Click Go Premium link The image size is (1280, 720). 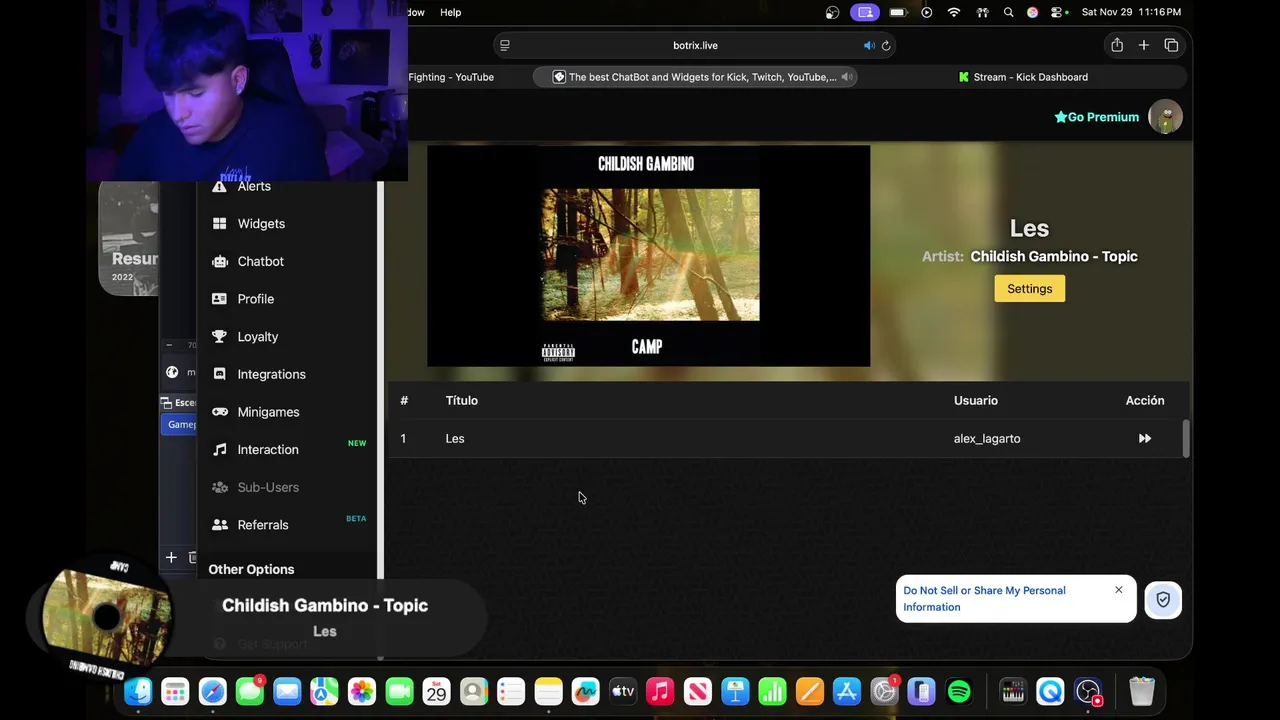coord(1096,117)
